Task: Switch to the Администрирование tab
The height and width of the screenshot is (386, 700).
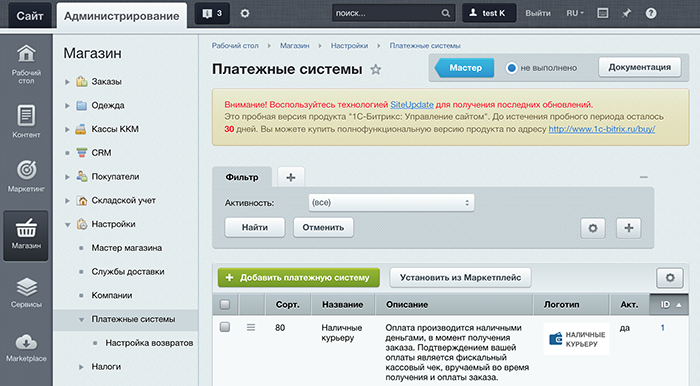Action: pos(121,16)
